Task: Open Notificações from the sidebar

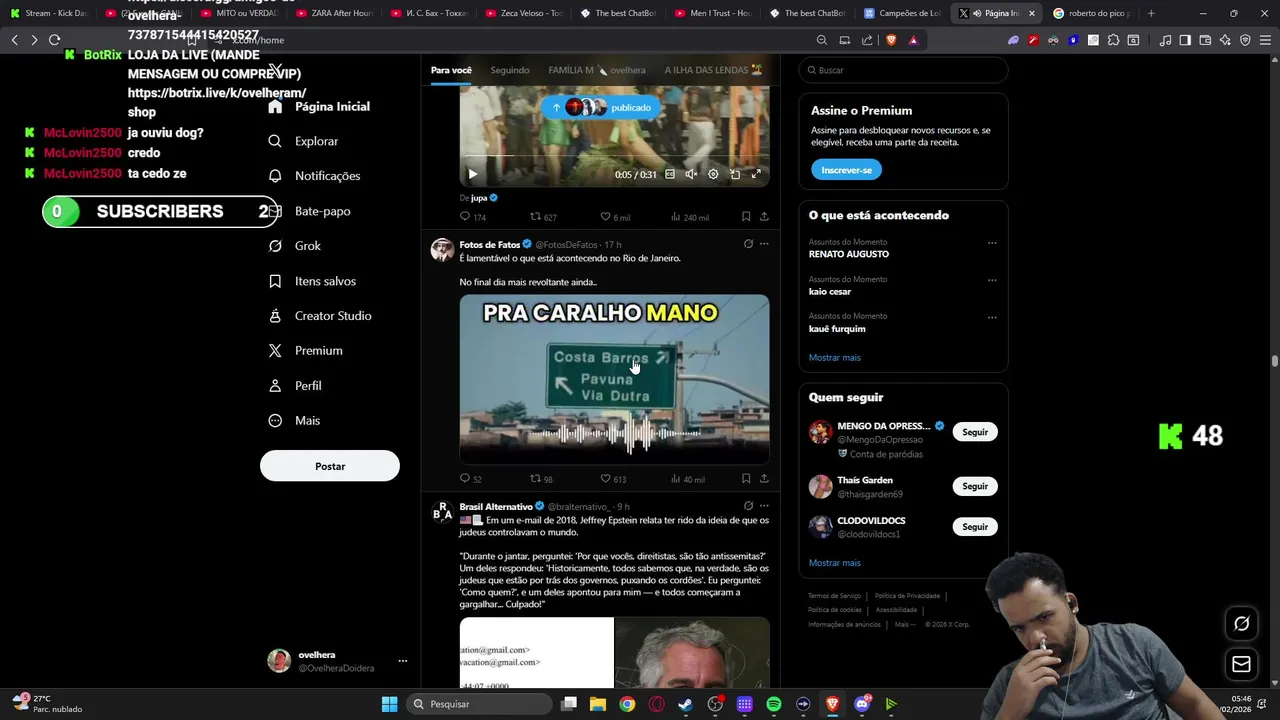Action: click(315, 176)
